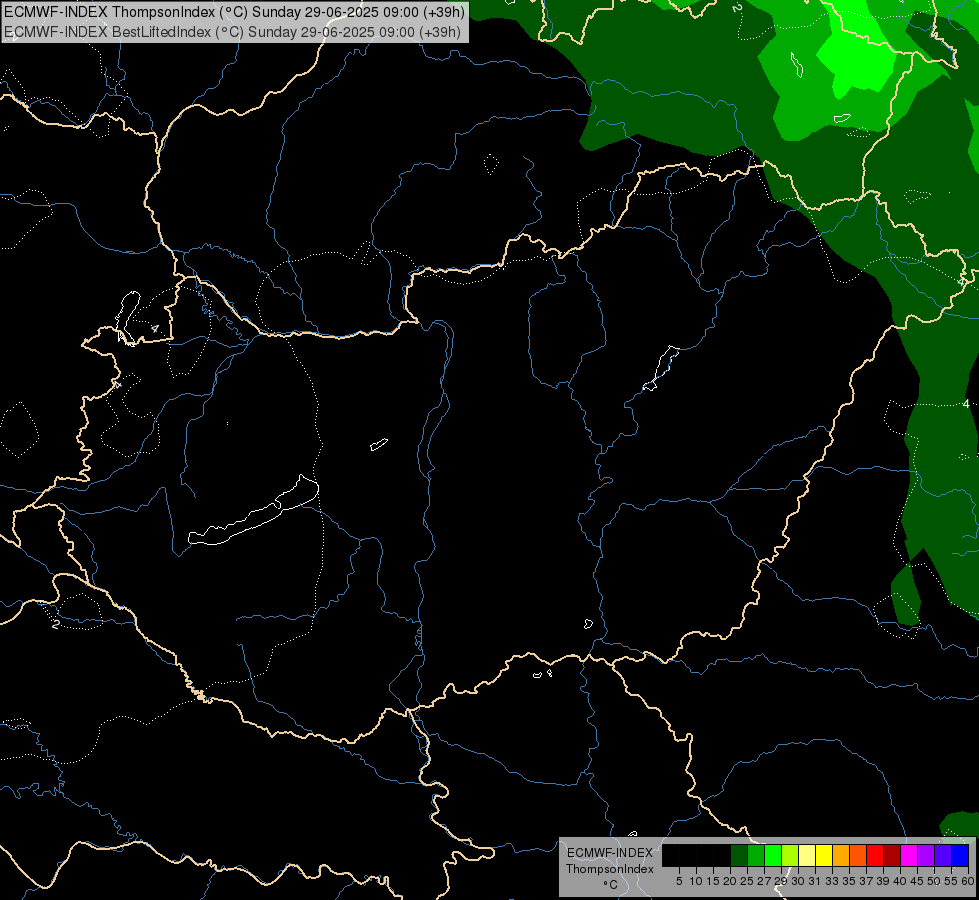Select the yellow-green 29–30 legend swatch
This screenshot has width=979, height=900.
[790, 855]
